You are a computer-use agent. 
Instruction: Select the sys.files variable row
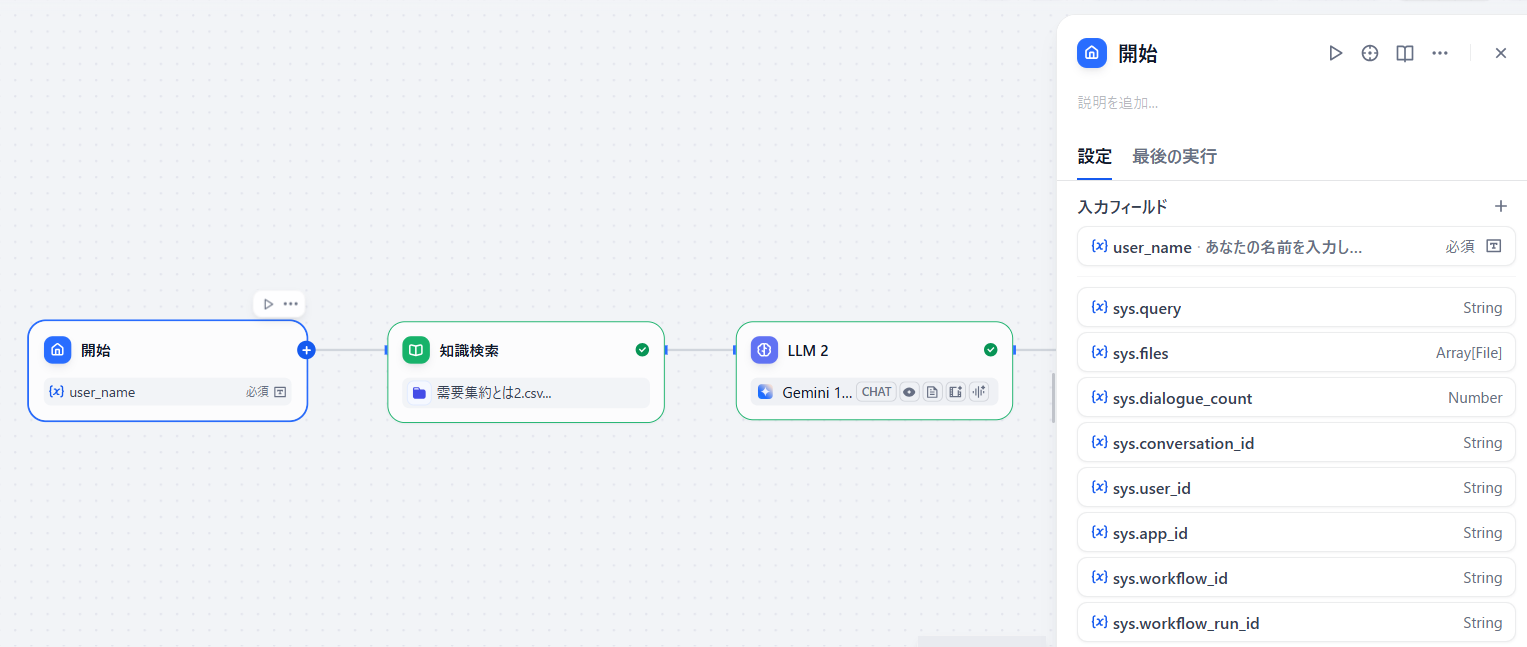point(1296,353)
